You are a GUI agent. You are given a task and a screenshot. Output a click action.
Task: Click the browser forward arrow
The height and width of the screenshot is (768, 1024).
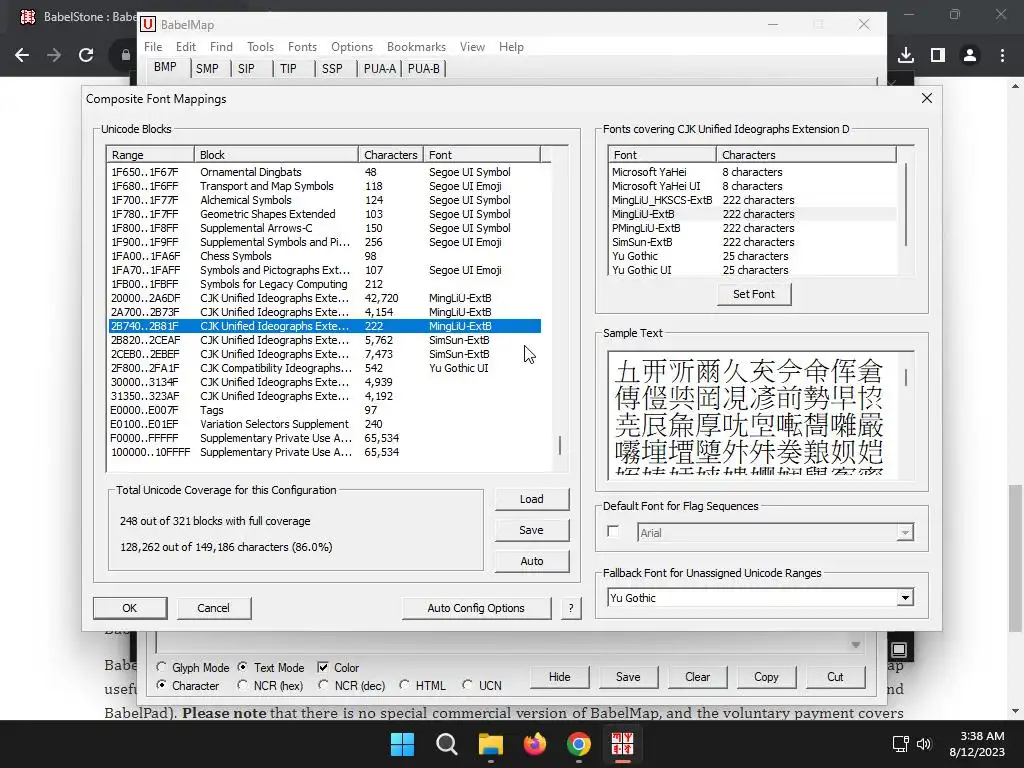[x=54, y=55]
